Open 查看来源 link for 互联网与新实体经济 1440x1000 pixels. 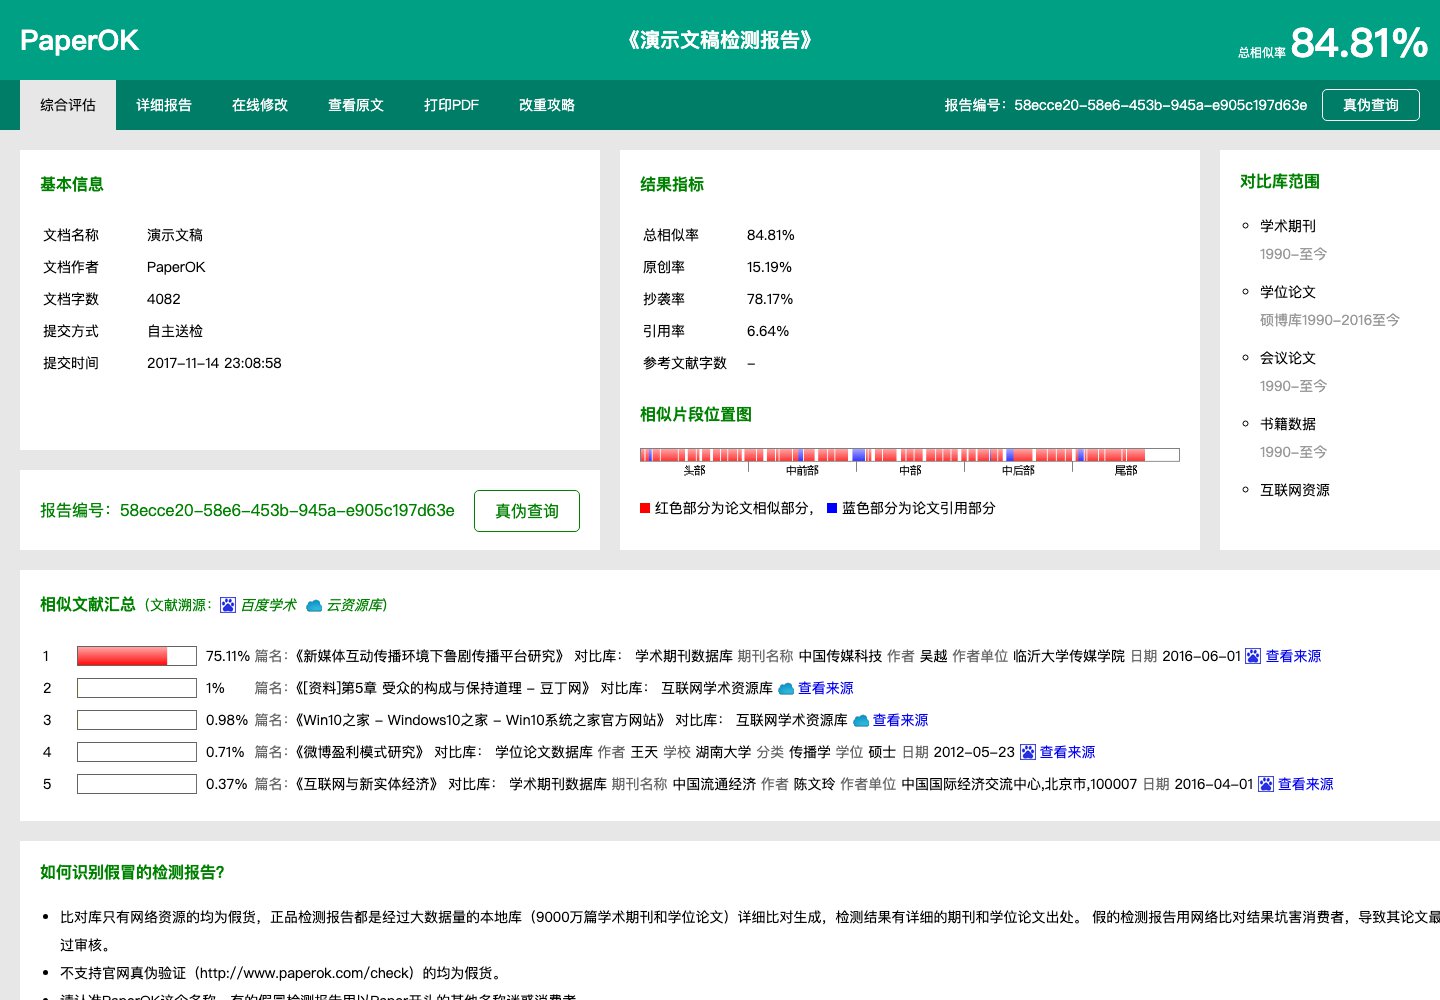tap(1306, 784)
